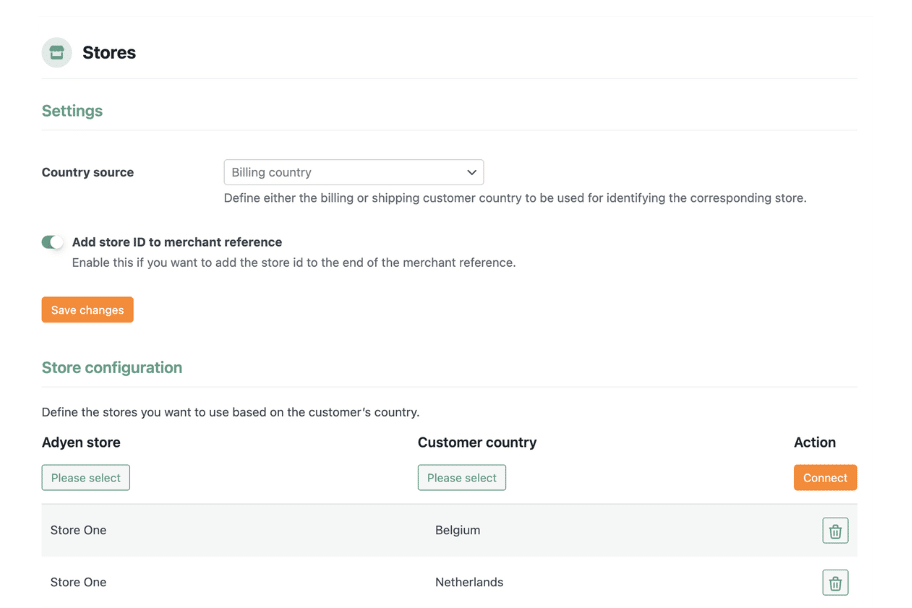
Task: Click the Belgium country cell
Action: pos(458,530)
